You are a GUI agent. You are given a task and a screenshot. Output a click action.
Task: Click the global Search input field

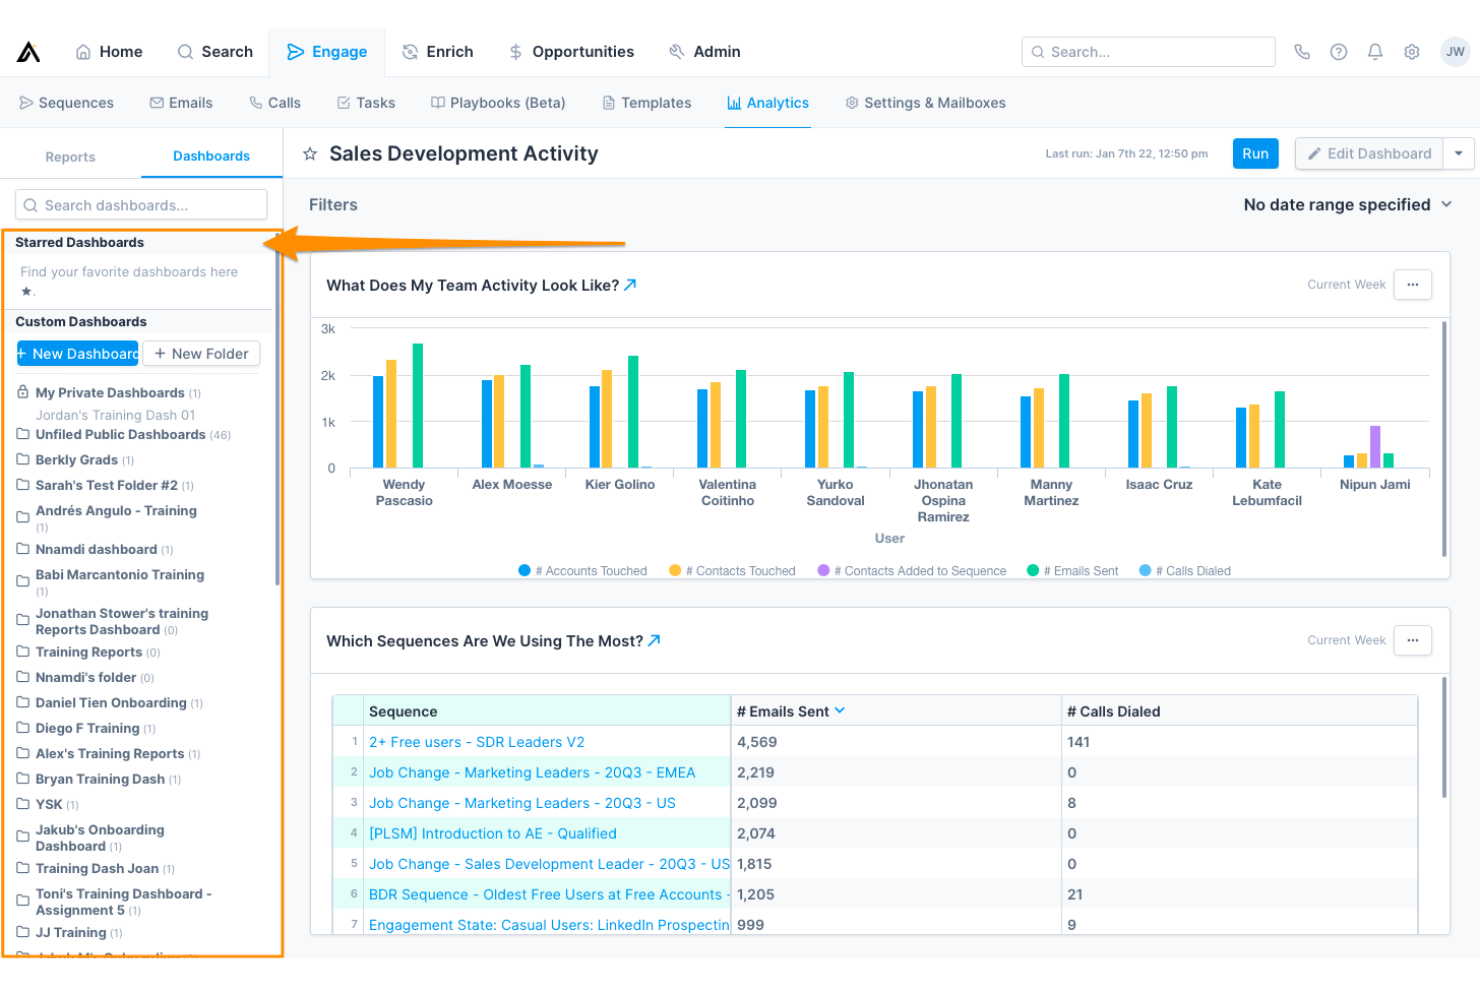pos(1148,52)
